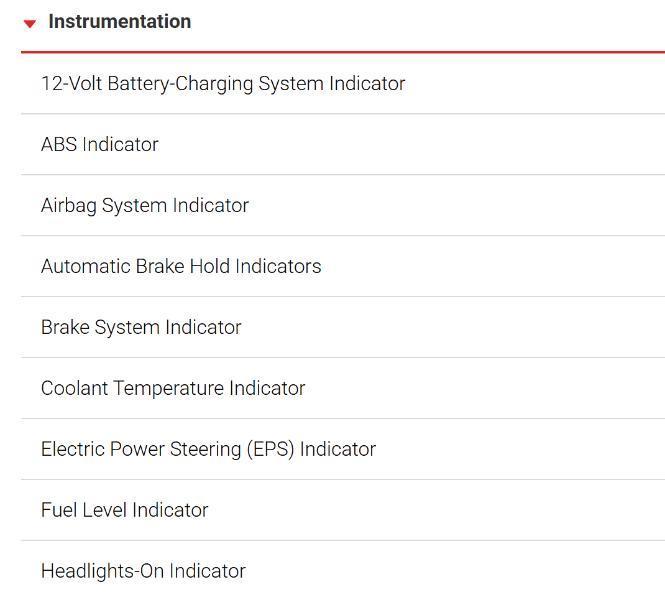Collapse the Instrumentation section with red triangle
The height and width of the screenshot is (600, 665).
[x=30, y=23]
